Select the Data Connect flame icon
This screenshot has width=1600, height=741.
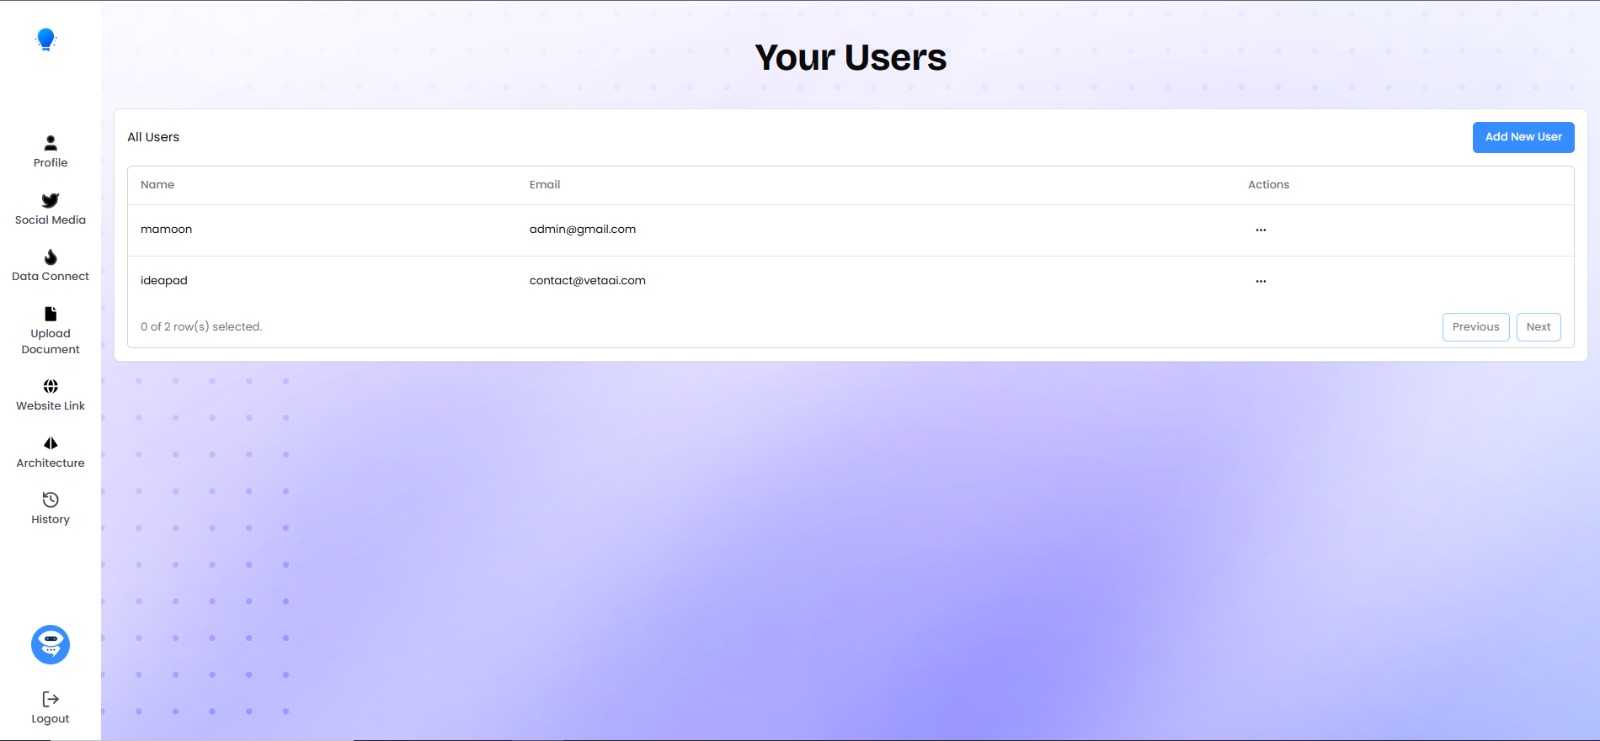50,258
